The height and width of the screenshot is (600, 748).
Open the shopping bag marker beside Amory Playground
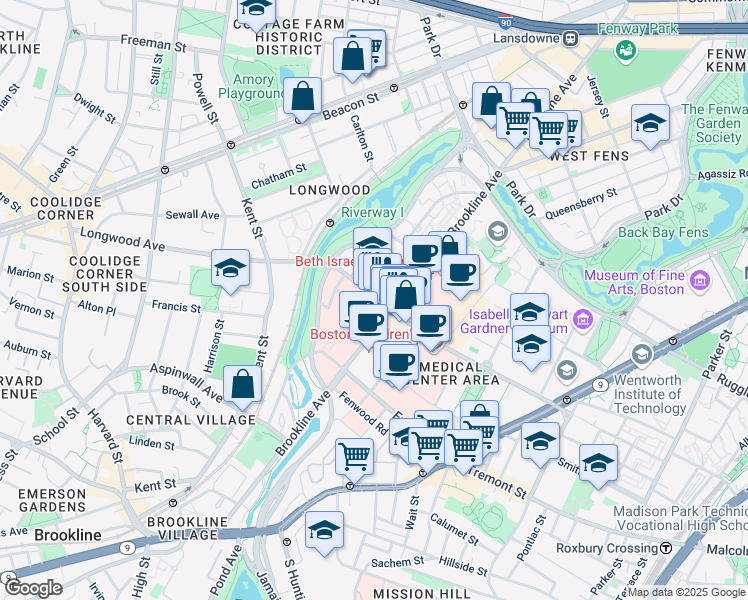(x=302, y=98)
